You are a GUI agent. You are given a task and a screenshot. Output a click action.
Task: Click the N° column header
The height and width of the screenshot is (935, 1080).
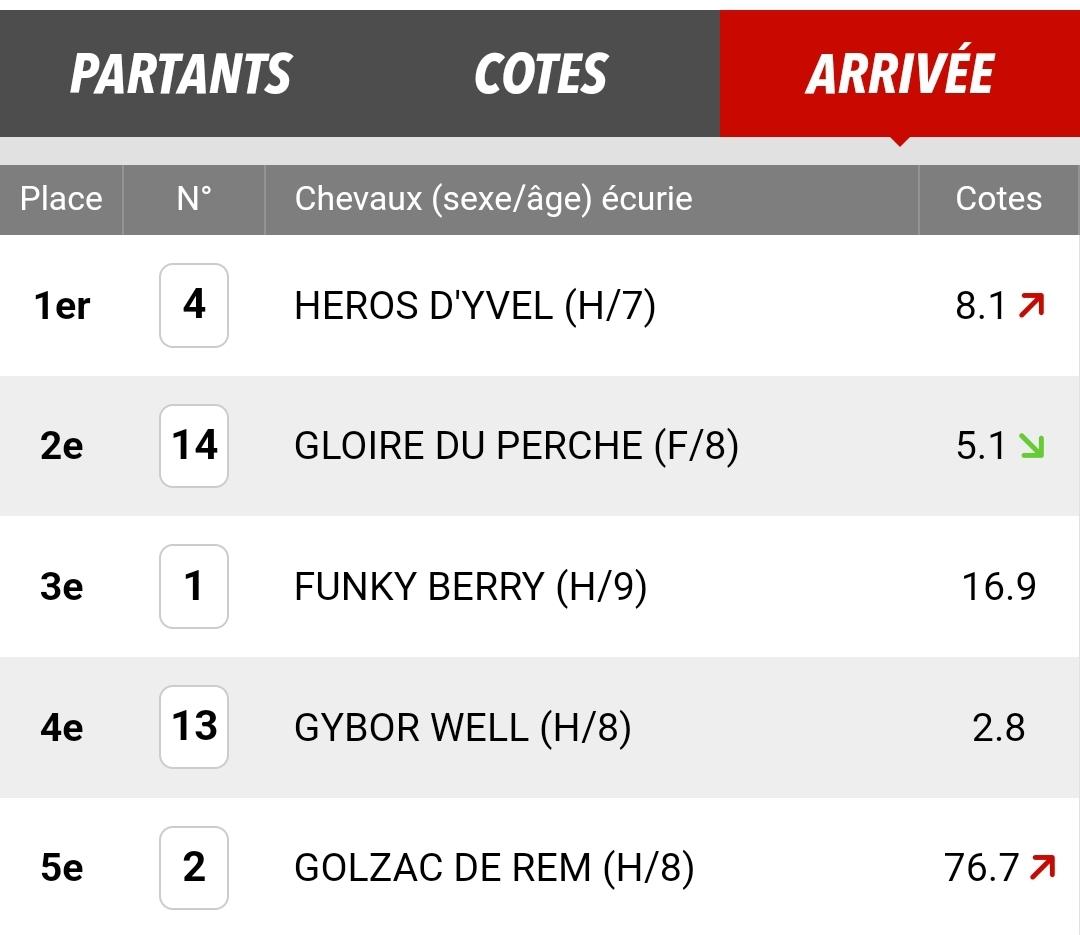194,199
